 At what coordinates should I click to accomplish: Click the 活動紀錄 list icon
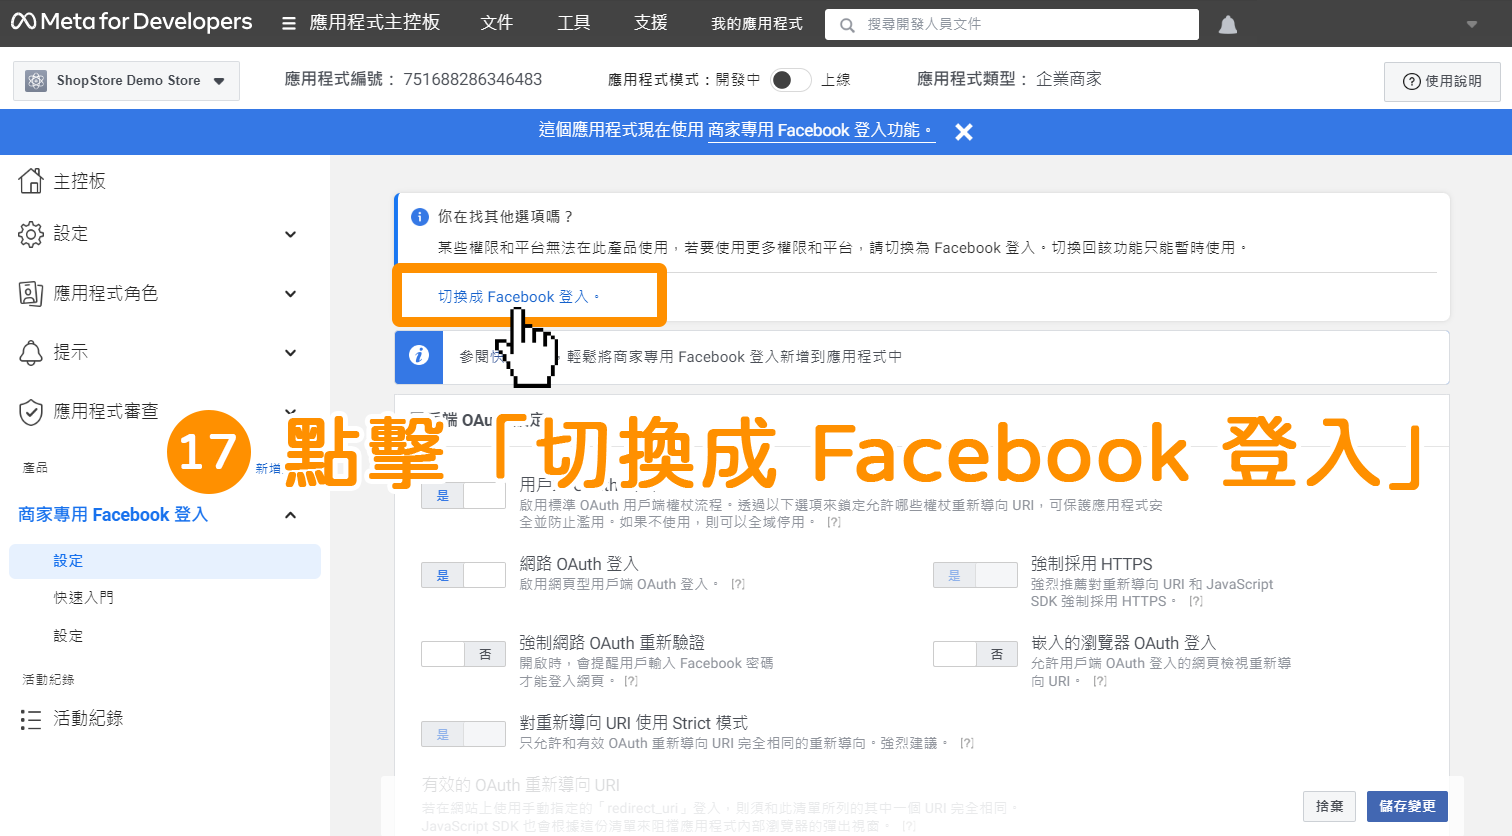[x=31, y=719]
